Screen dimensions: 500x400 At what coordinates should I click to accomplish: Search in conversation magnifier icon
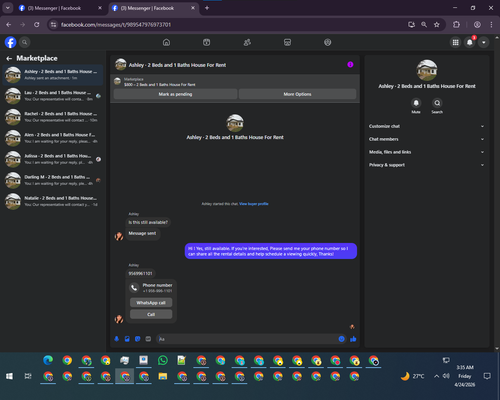437,103
